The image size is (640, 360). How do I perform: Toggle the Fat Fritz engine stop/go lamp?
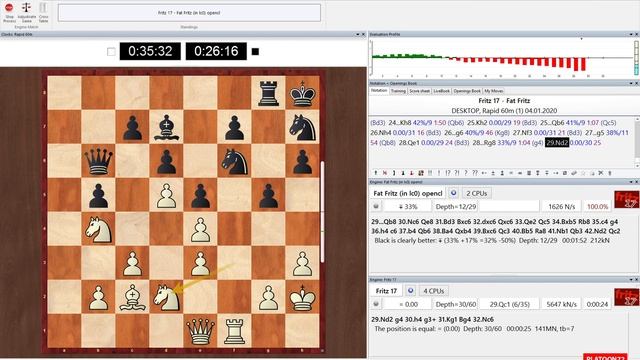pos(376,207)
